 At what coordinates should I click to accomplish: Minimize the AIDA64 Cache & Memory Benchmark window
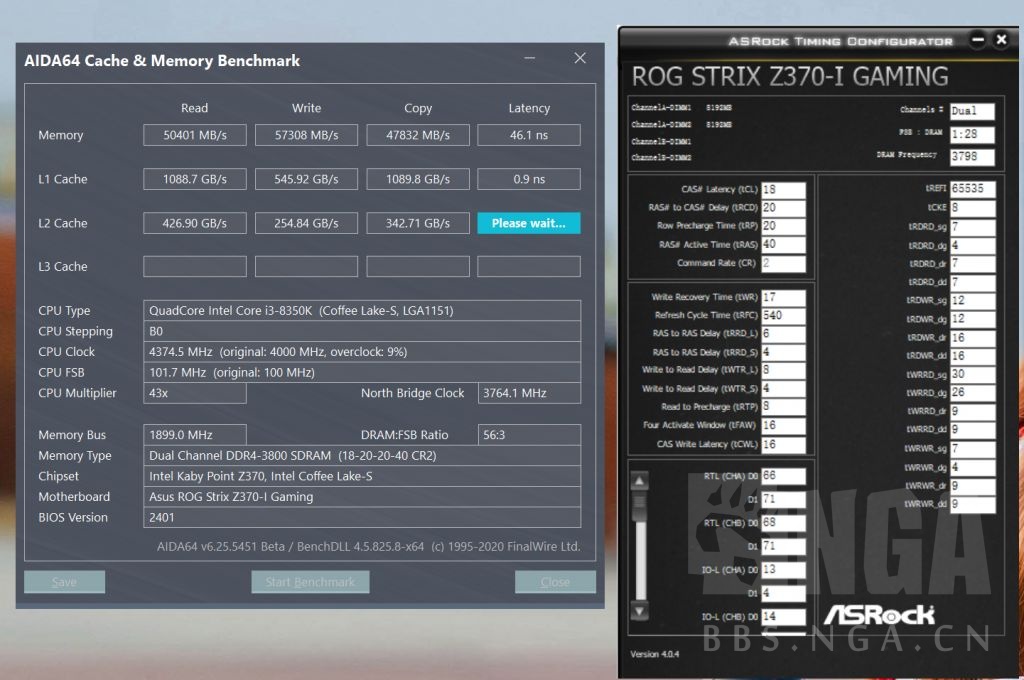tap(530, 58)
